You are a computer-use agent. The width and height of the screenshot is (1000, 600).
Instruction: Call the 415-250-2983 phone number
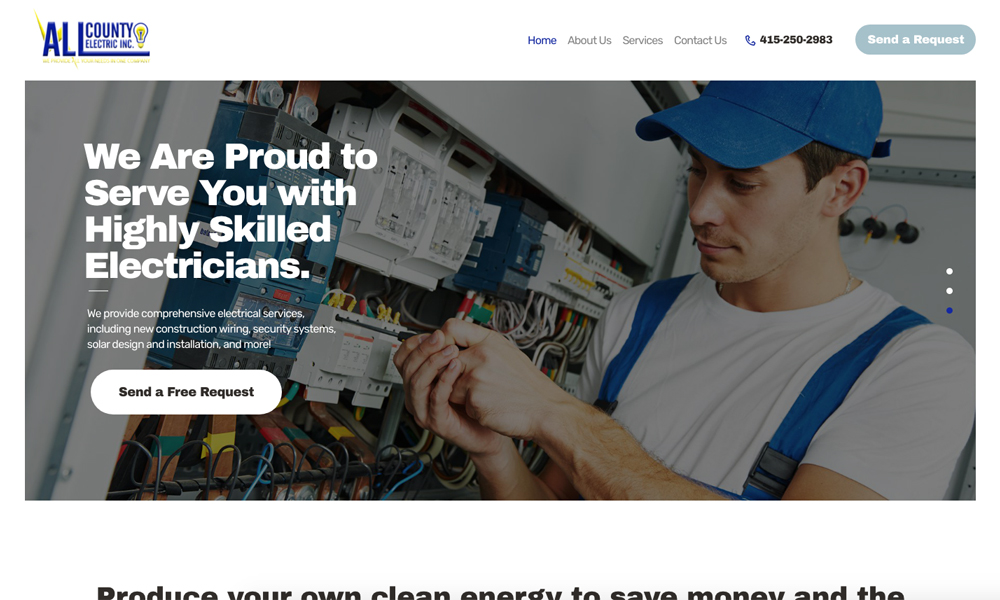click(795, 40)
